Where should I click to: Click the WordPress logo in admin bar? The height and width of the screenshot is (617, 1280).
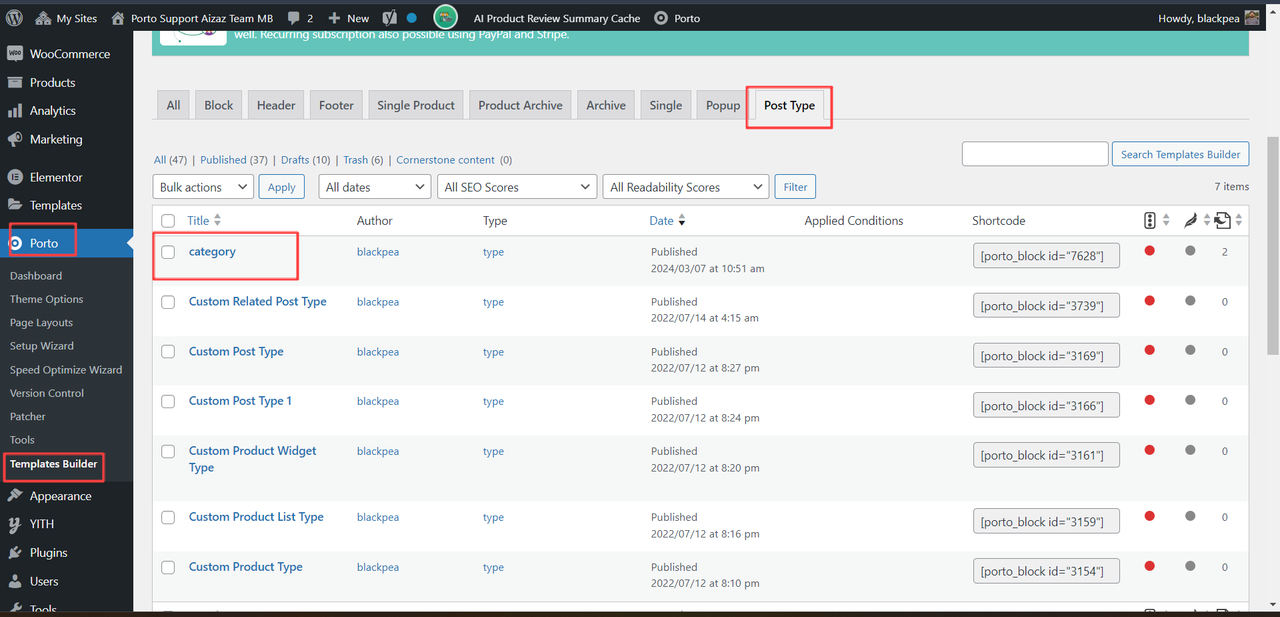click(x=15, y=18)
